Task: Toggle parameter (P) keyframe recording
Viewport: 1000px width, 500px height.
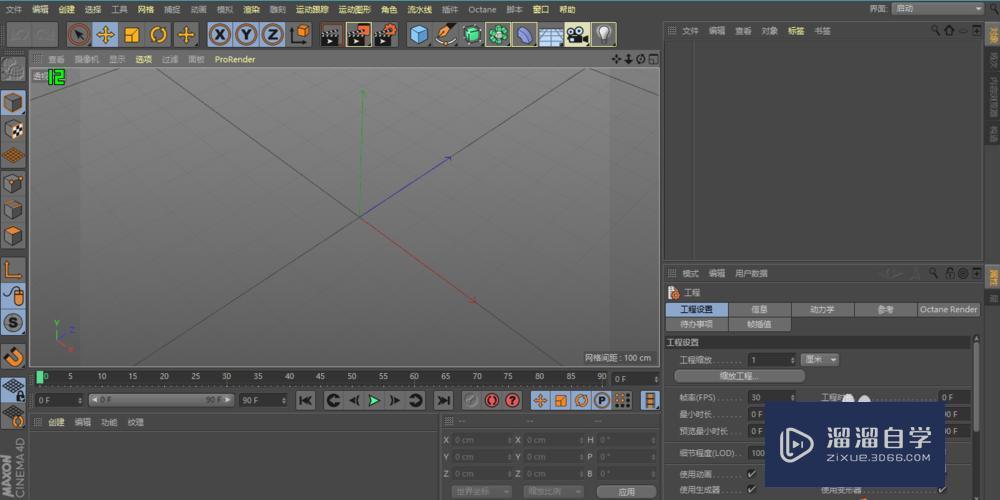Action: [601, 401]
